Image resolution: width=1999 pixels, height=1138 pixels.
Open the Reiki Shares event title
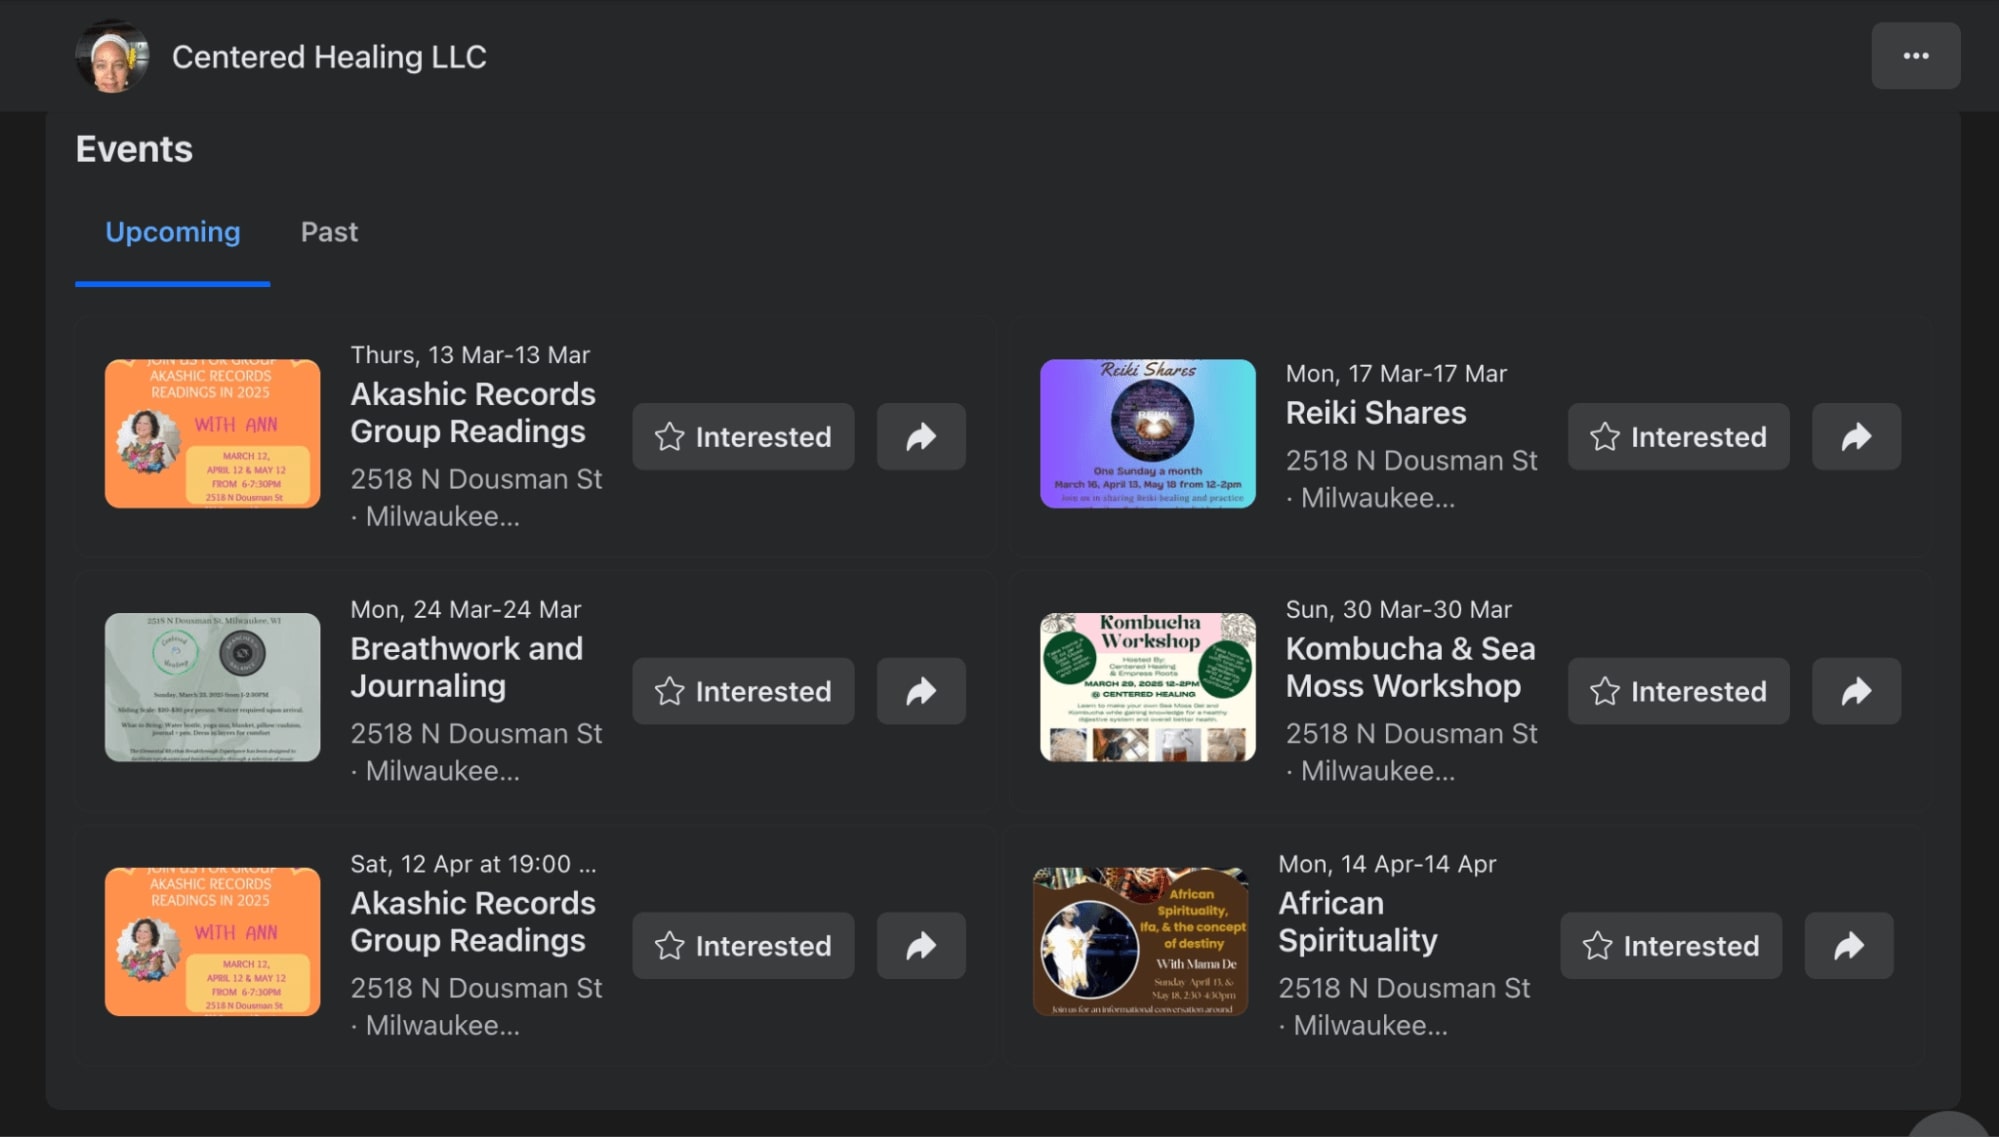click(1376, 413)
